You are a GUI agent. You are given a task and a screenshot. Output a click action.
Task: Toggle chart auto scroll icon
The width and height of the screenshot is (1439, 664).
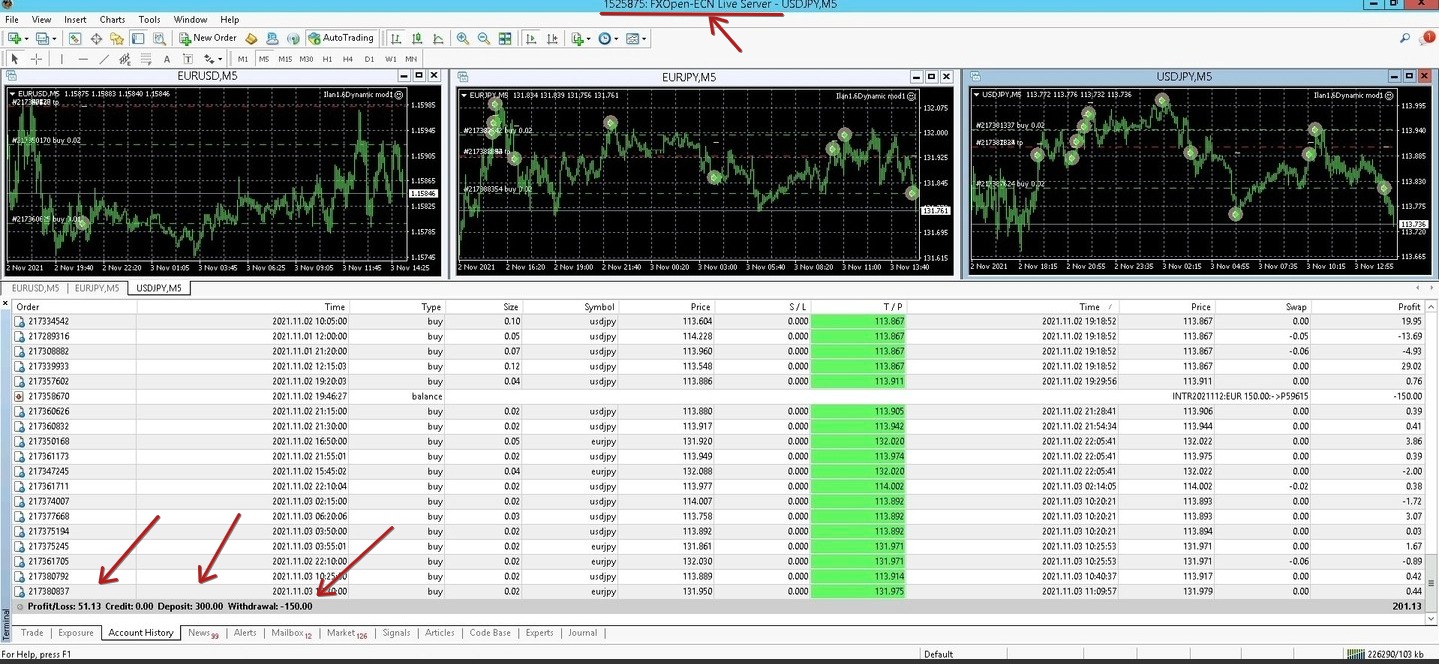tap(530, 38)
